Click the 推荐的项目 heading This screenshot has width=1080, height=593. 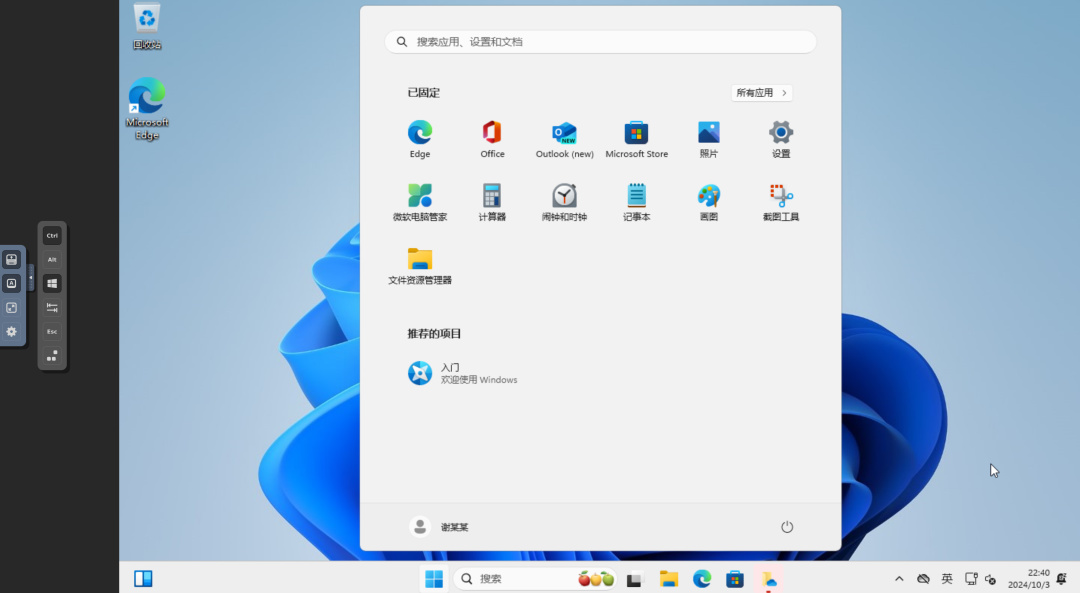(434, 334)
